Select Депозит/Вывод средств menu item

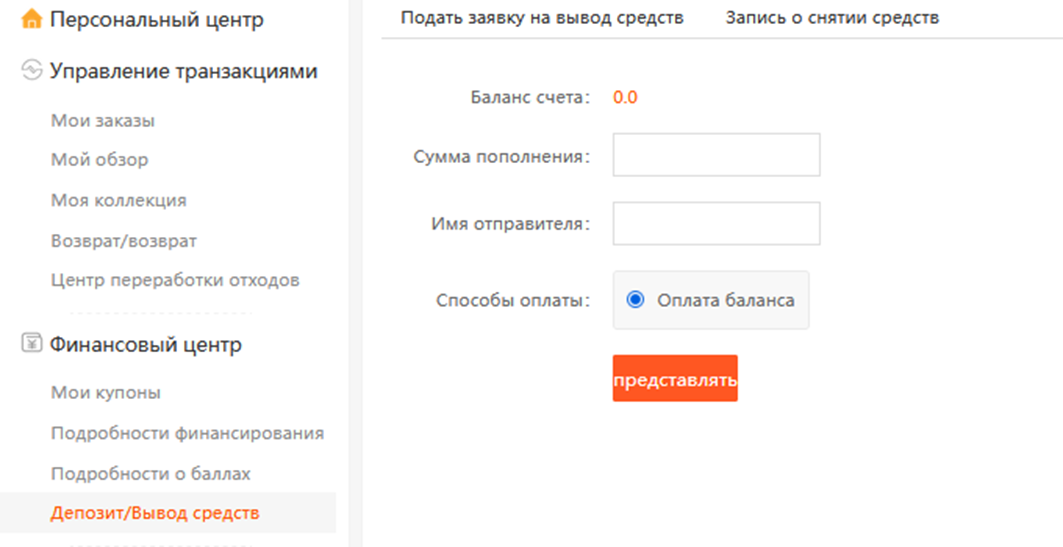(x=155, y=513)
